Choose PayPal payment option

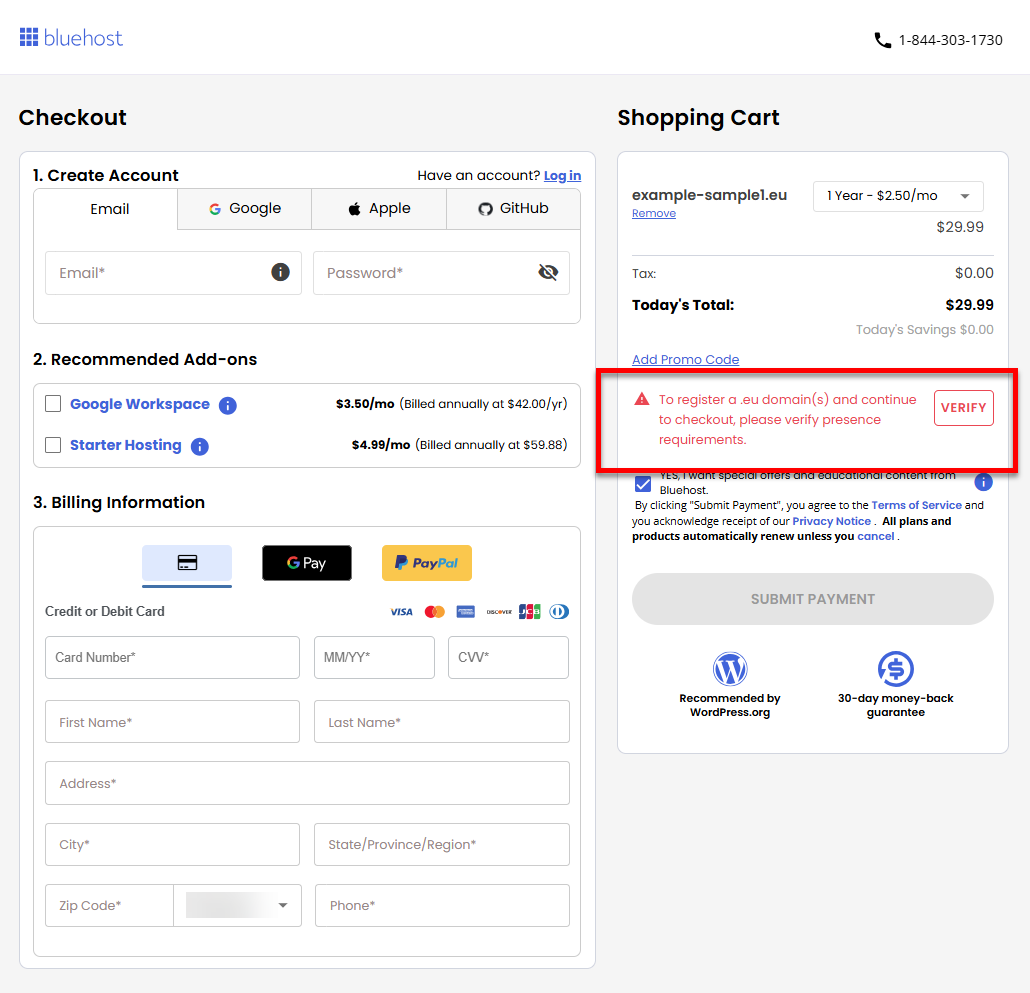click(x=427, y=563)
